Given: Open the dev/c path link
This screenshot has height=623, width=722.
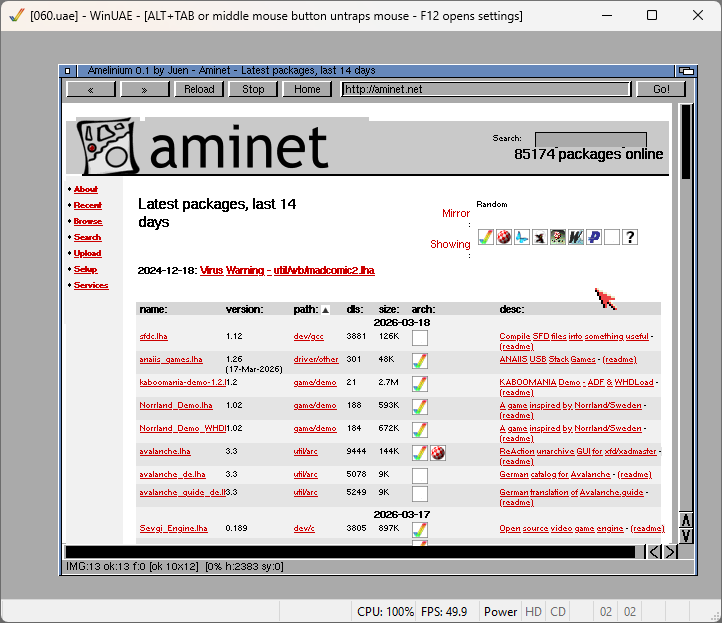Looking at the screenshot, I should (304, 528).
